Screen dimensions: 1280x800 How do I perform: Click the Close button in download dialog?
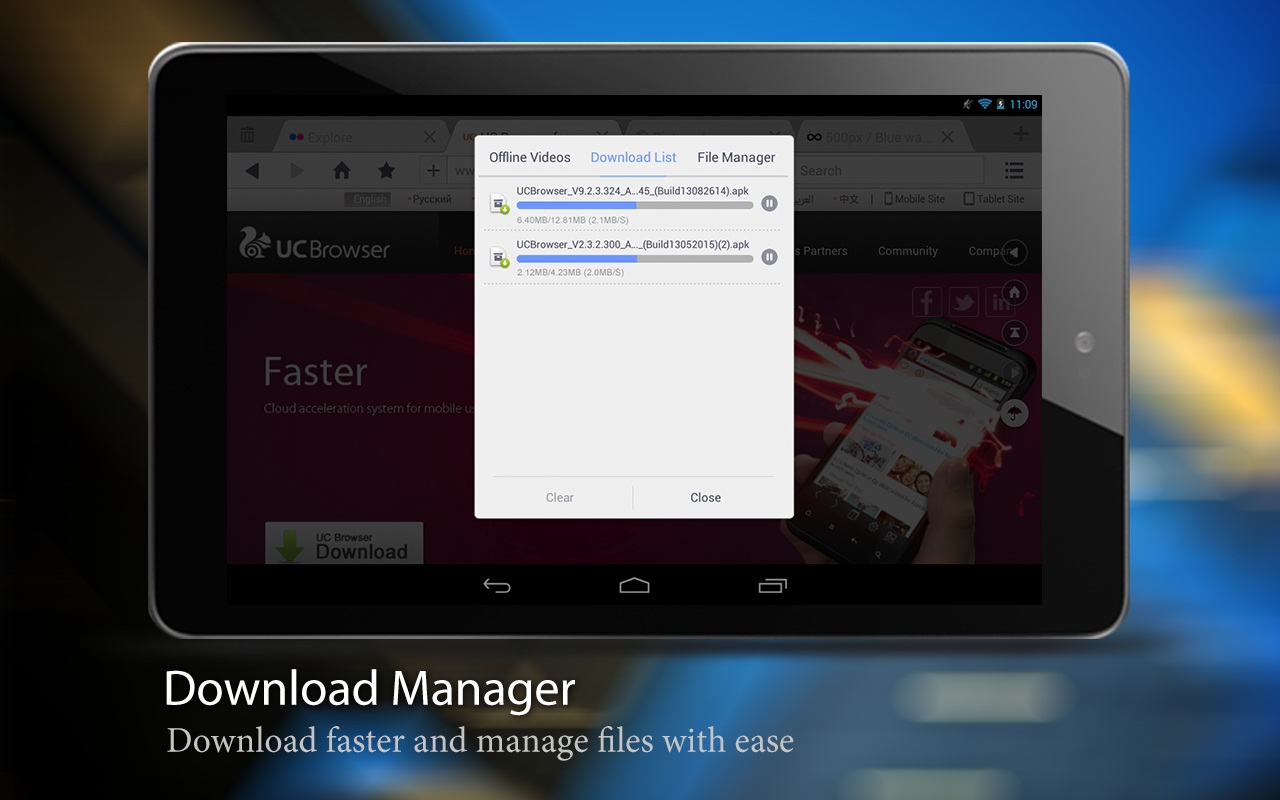pos(705,497)
